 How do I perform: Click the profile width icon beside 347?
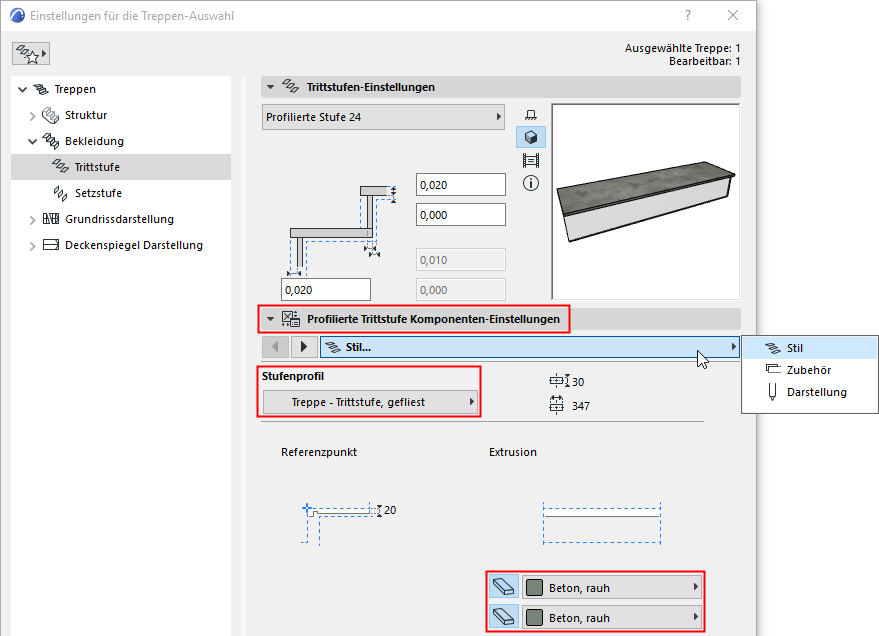coord(556,405)
